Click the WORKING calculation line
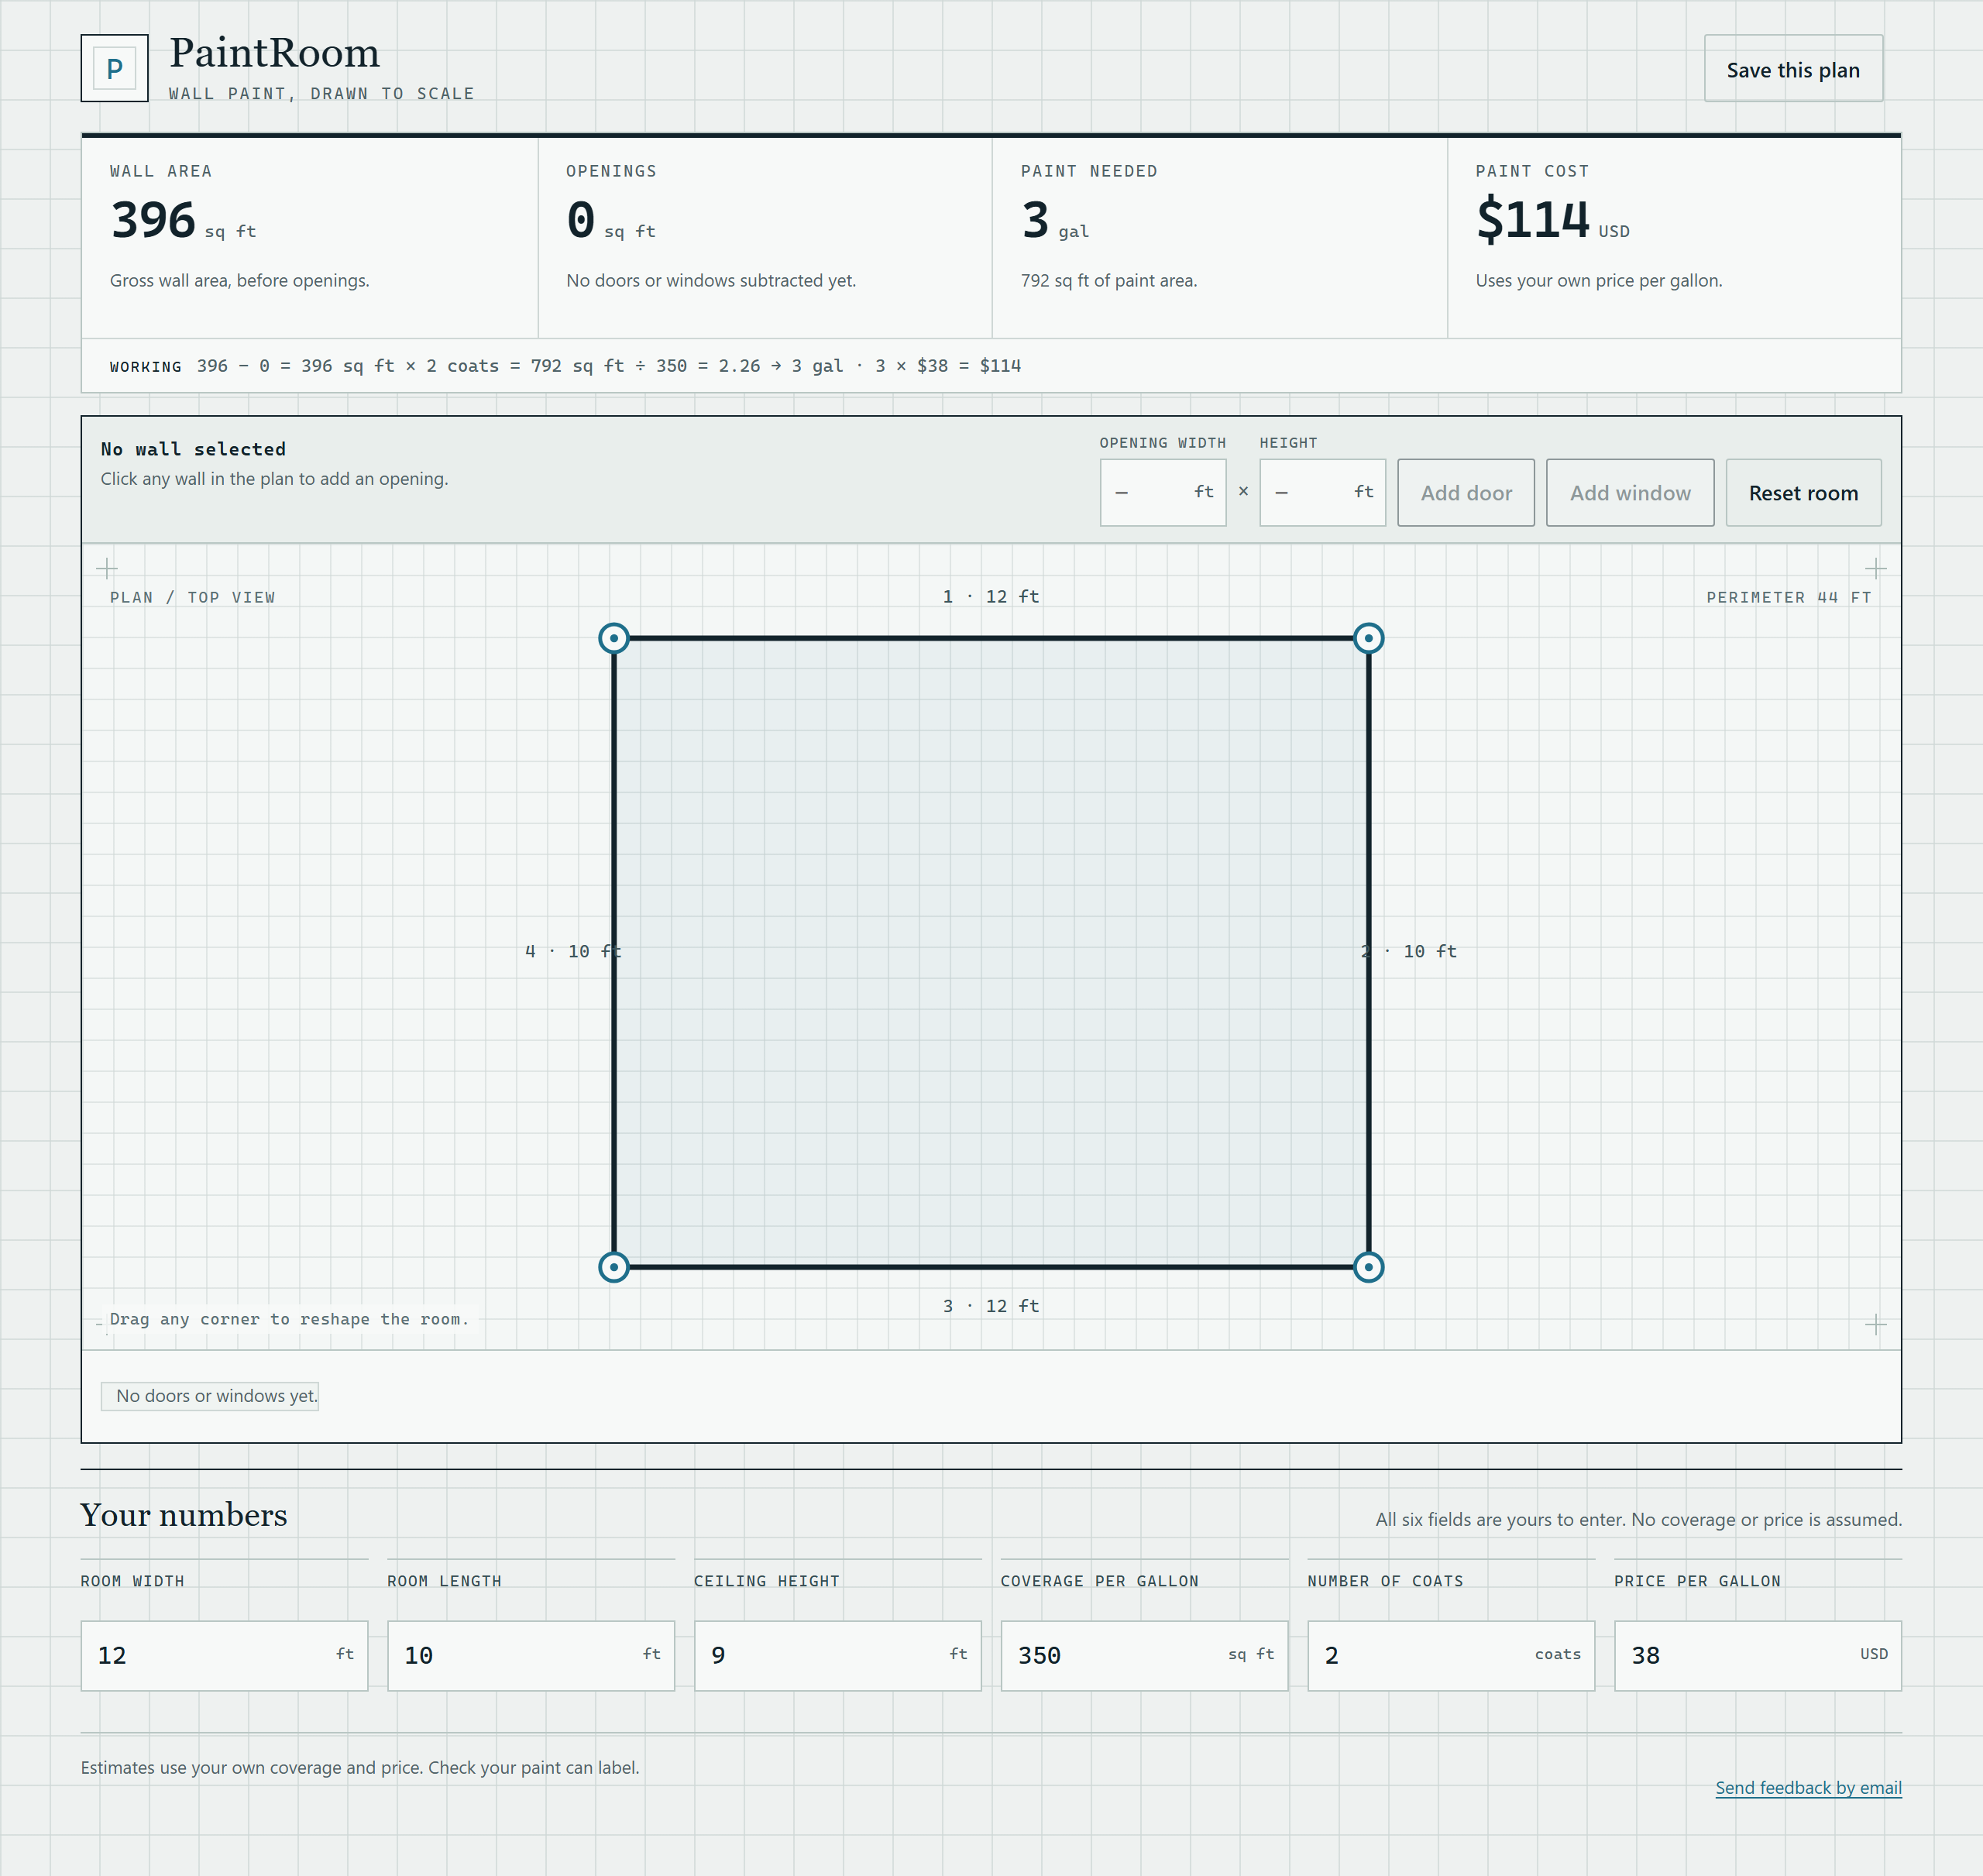1983x1876 pixels. (565, 366)
